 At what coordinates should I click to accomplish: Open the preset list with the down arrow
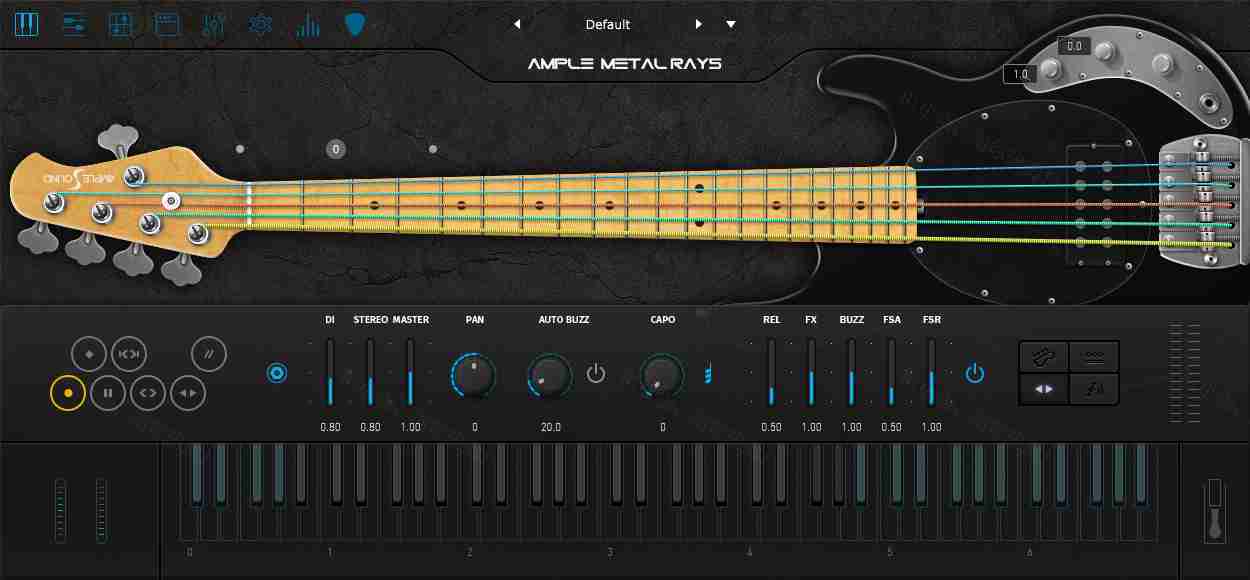click(x=731, y=24)
